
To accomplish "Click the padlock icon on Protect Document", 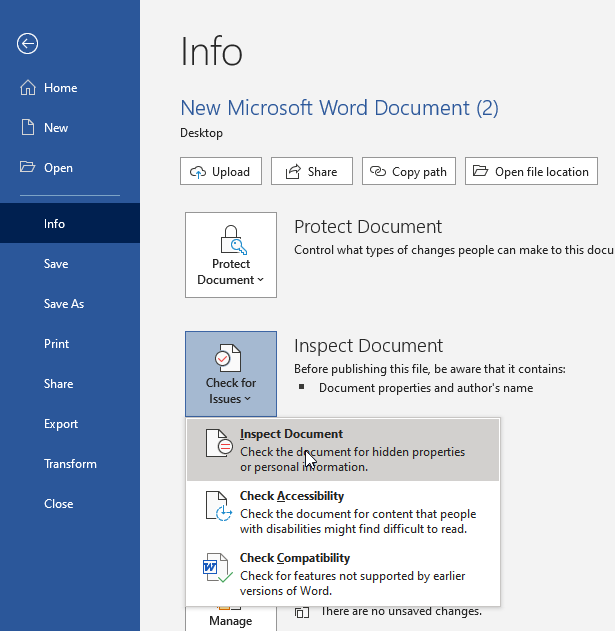I will point(233,239).
